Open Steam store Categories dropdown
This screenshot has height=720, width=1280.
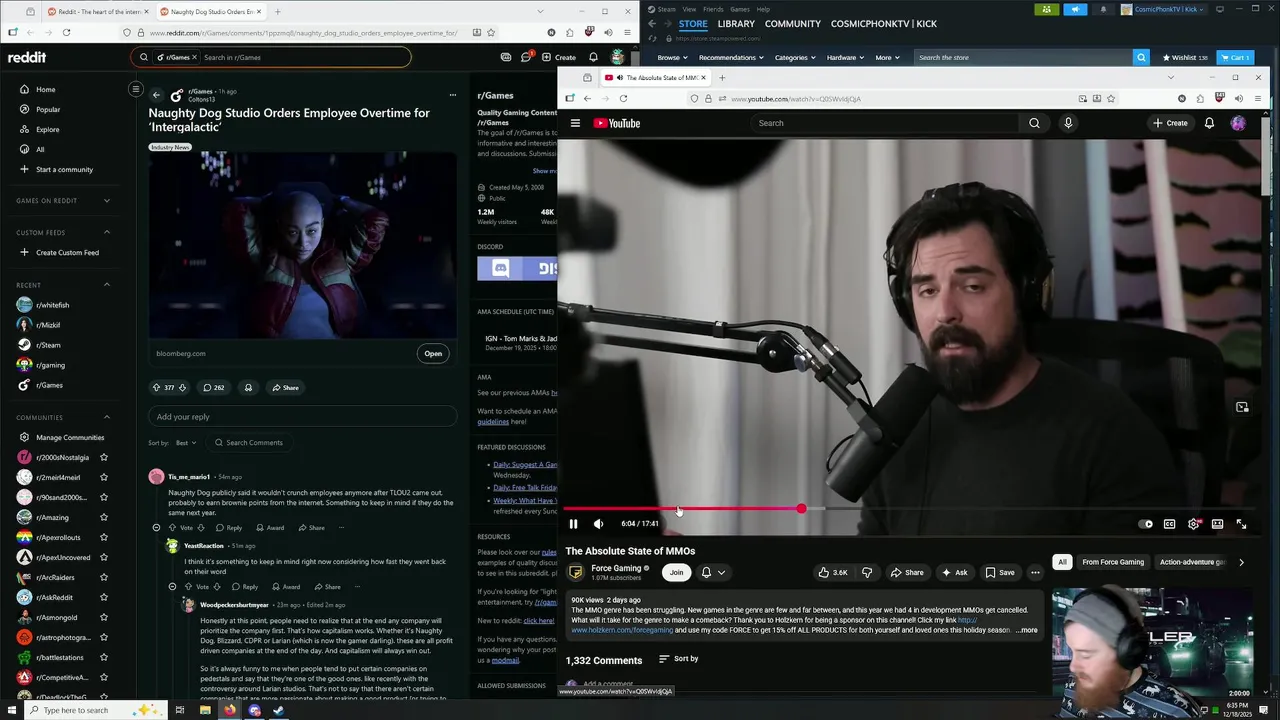(x=795, y=58)
